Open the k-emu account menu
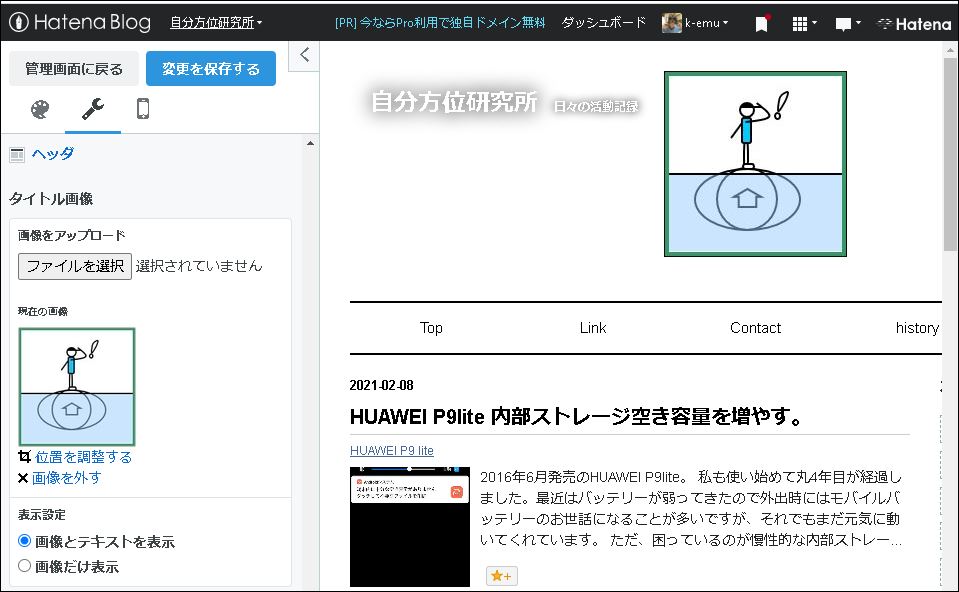Screen dimensions: 959x592 706,23
